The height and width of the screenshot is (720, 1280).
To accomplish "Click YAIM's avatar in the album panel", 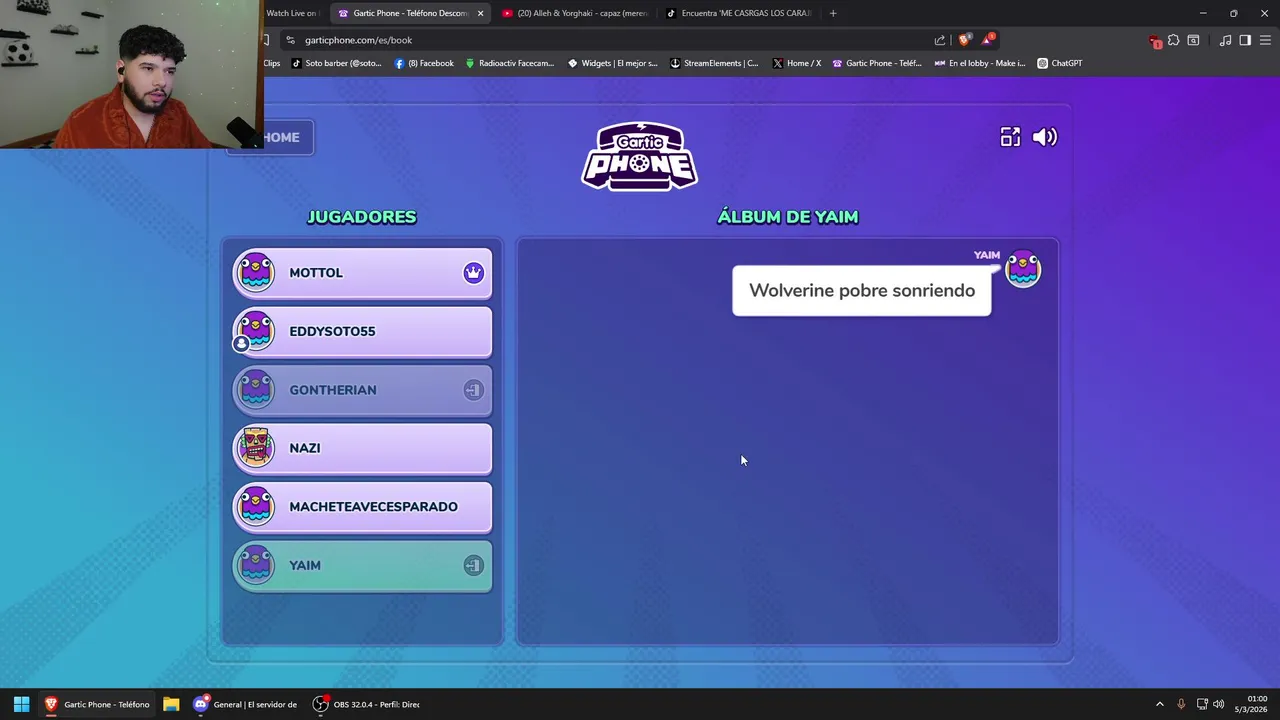I will pos(1023,269).
